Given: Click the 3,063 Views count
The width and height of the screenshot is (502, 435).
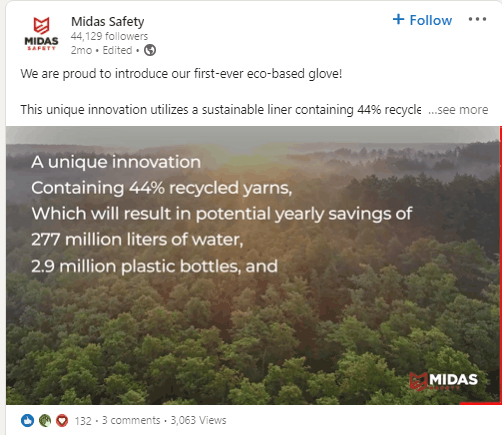Looking at the screenshot, I should [x=198, y=420].
